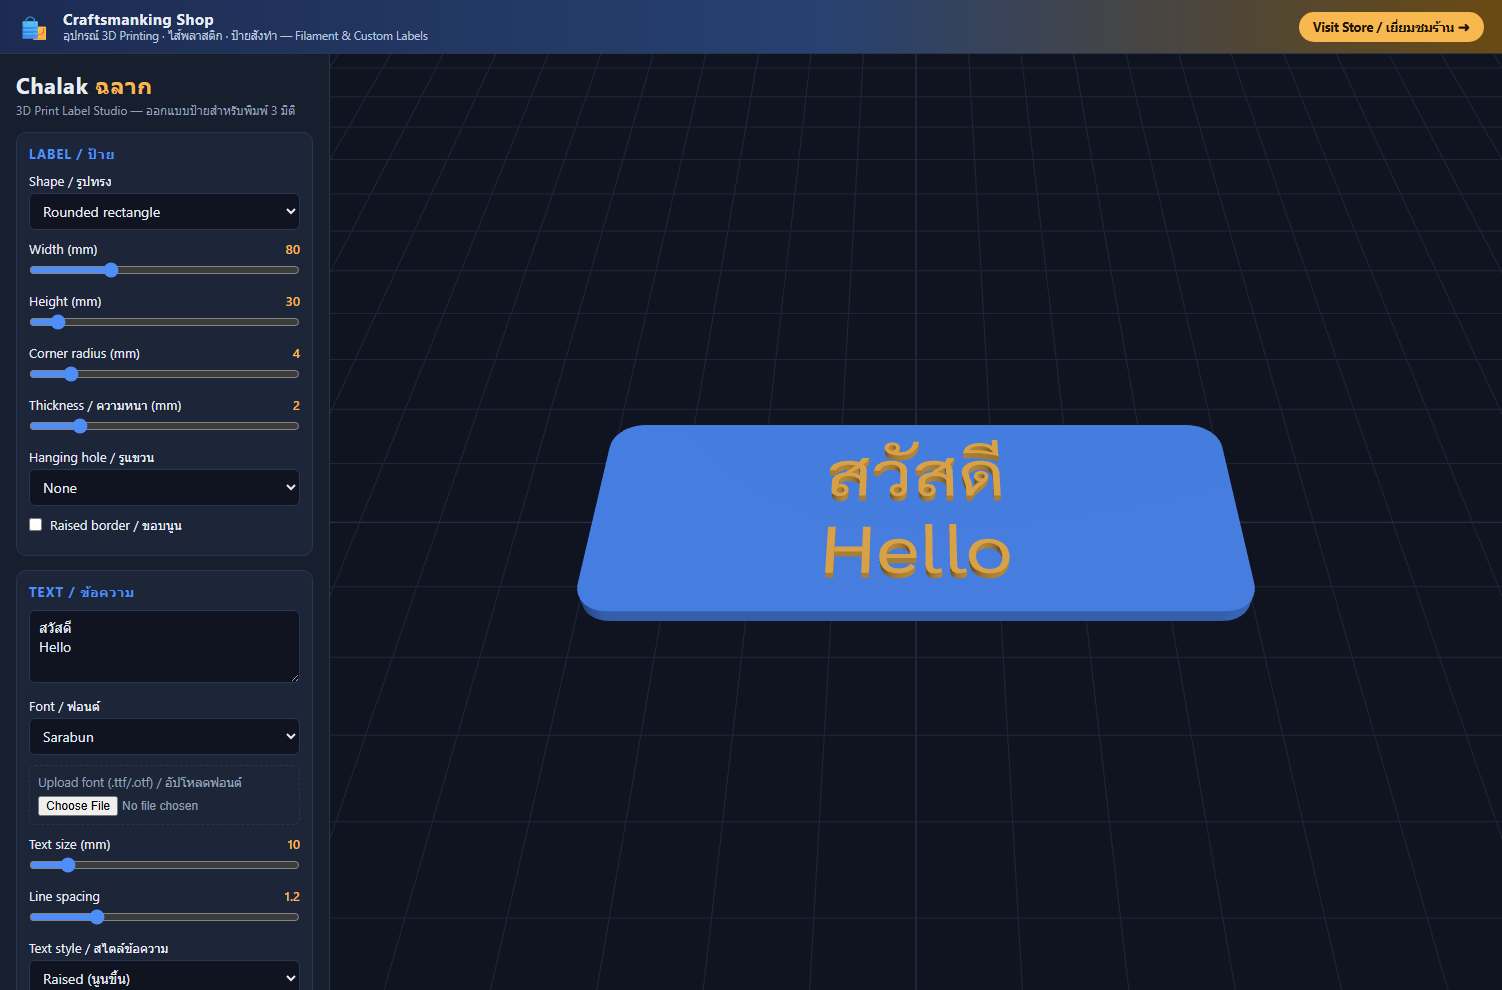The width and height of the screenshot is (1502, 990).
Task: Click the 3D Print Label Studio tagline
Action: (x=155, y=111)
